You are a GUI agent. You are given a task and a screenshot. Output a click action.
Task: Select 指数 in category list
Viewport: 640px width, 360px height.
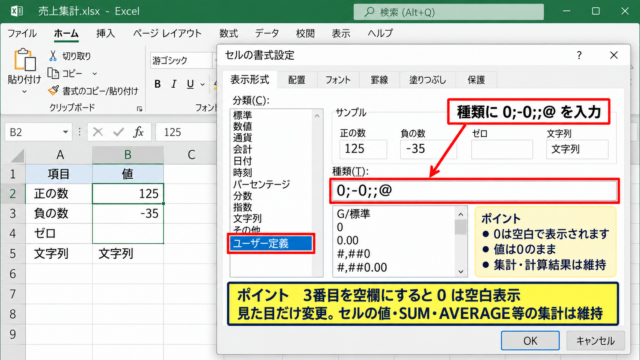242,207
